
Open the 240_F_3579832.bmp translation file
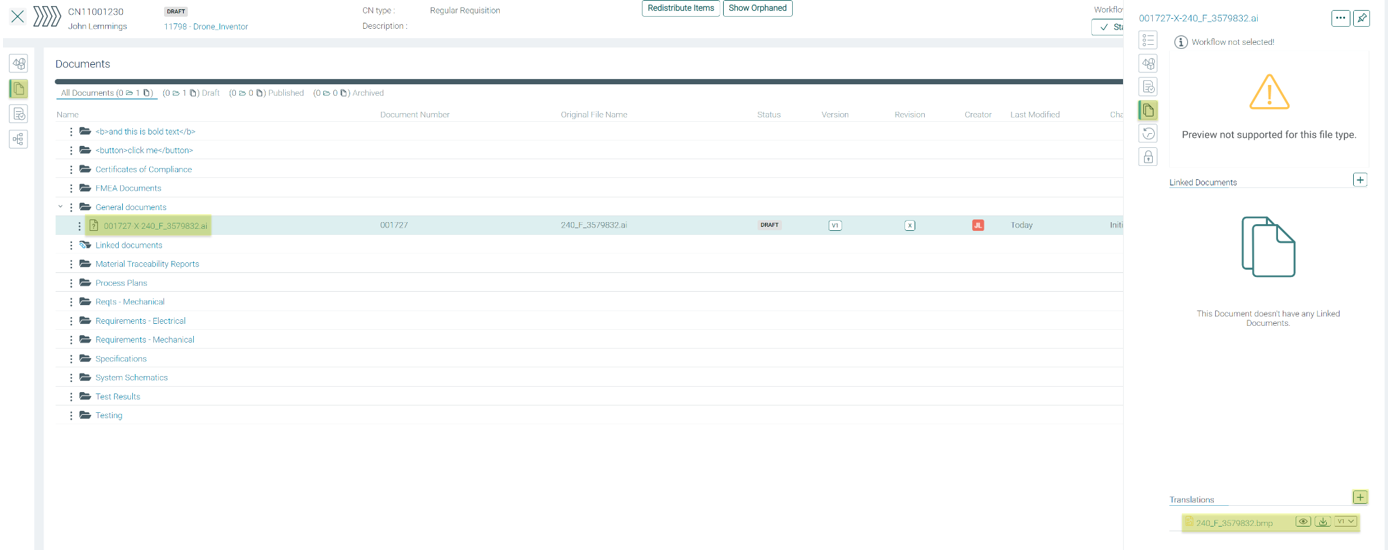(x=1234, y=523)
